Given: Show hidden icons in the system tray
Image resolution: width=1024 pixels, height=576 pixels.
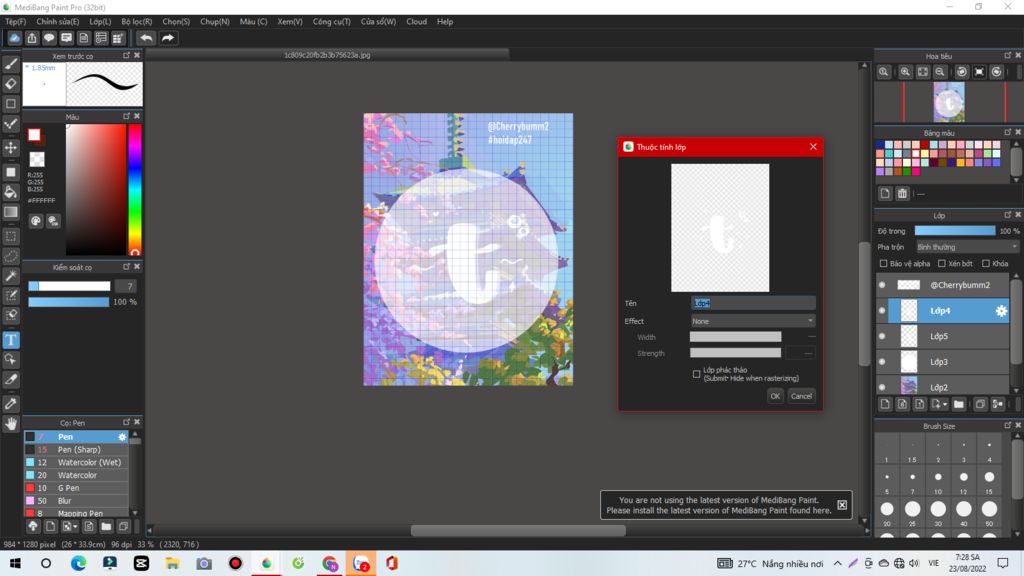Looking at the screenshot, I should click(837, 563).
